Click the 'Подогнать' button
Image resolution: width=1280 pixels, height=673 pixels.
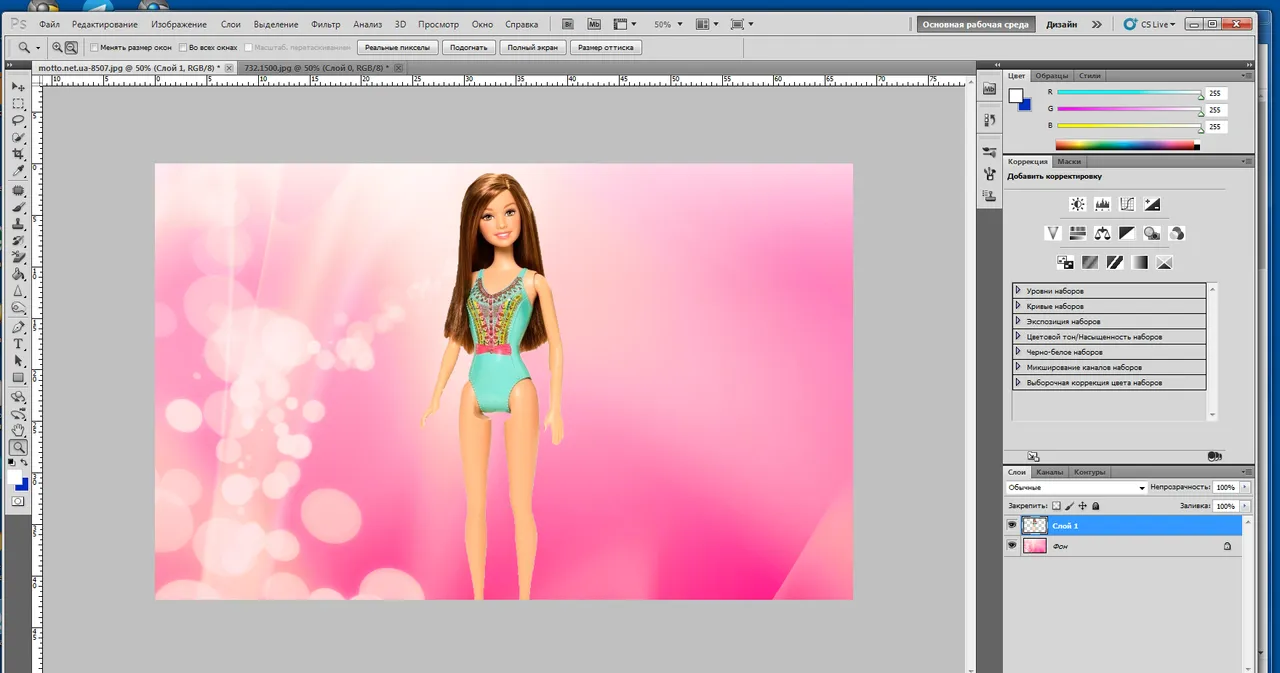point(468,47)
